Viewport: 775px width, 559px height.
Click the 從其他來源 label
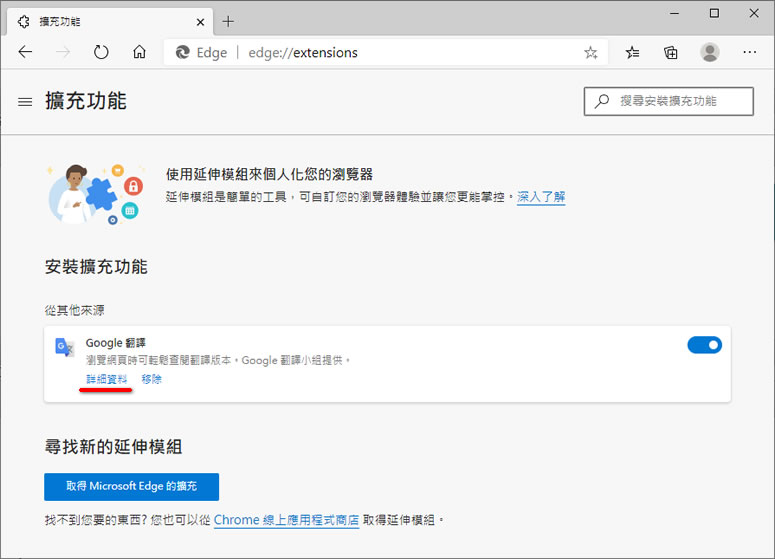coord(75,310)
